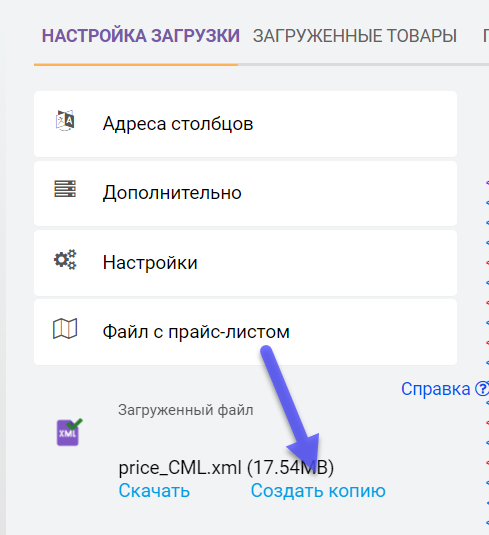
Task: Click the purple XML file icon
Action: coord(68,433)
